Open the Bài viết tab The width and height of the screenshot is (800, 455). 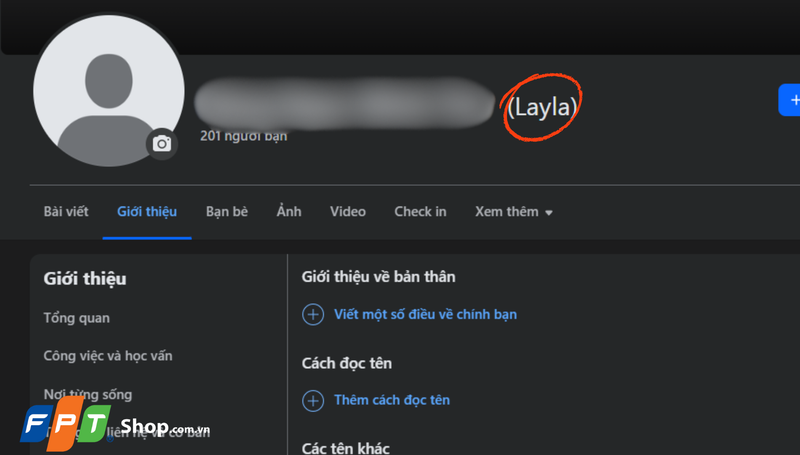pos(66,212)
